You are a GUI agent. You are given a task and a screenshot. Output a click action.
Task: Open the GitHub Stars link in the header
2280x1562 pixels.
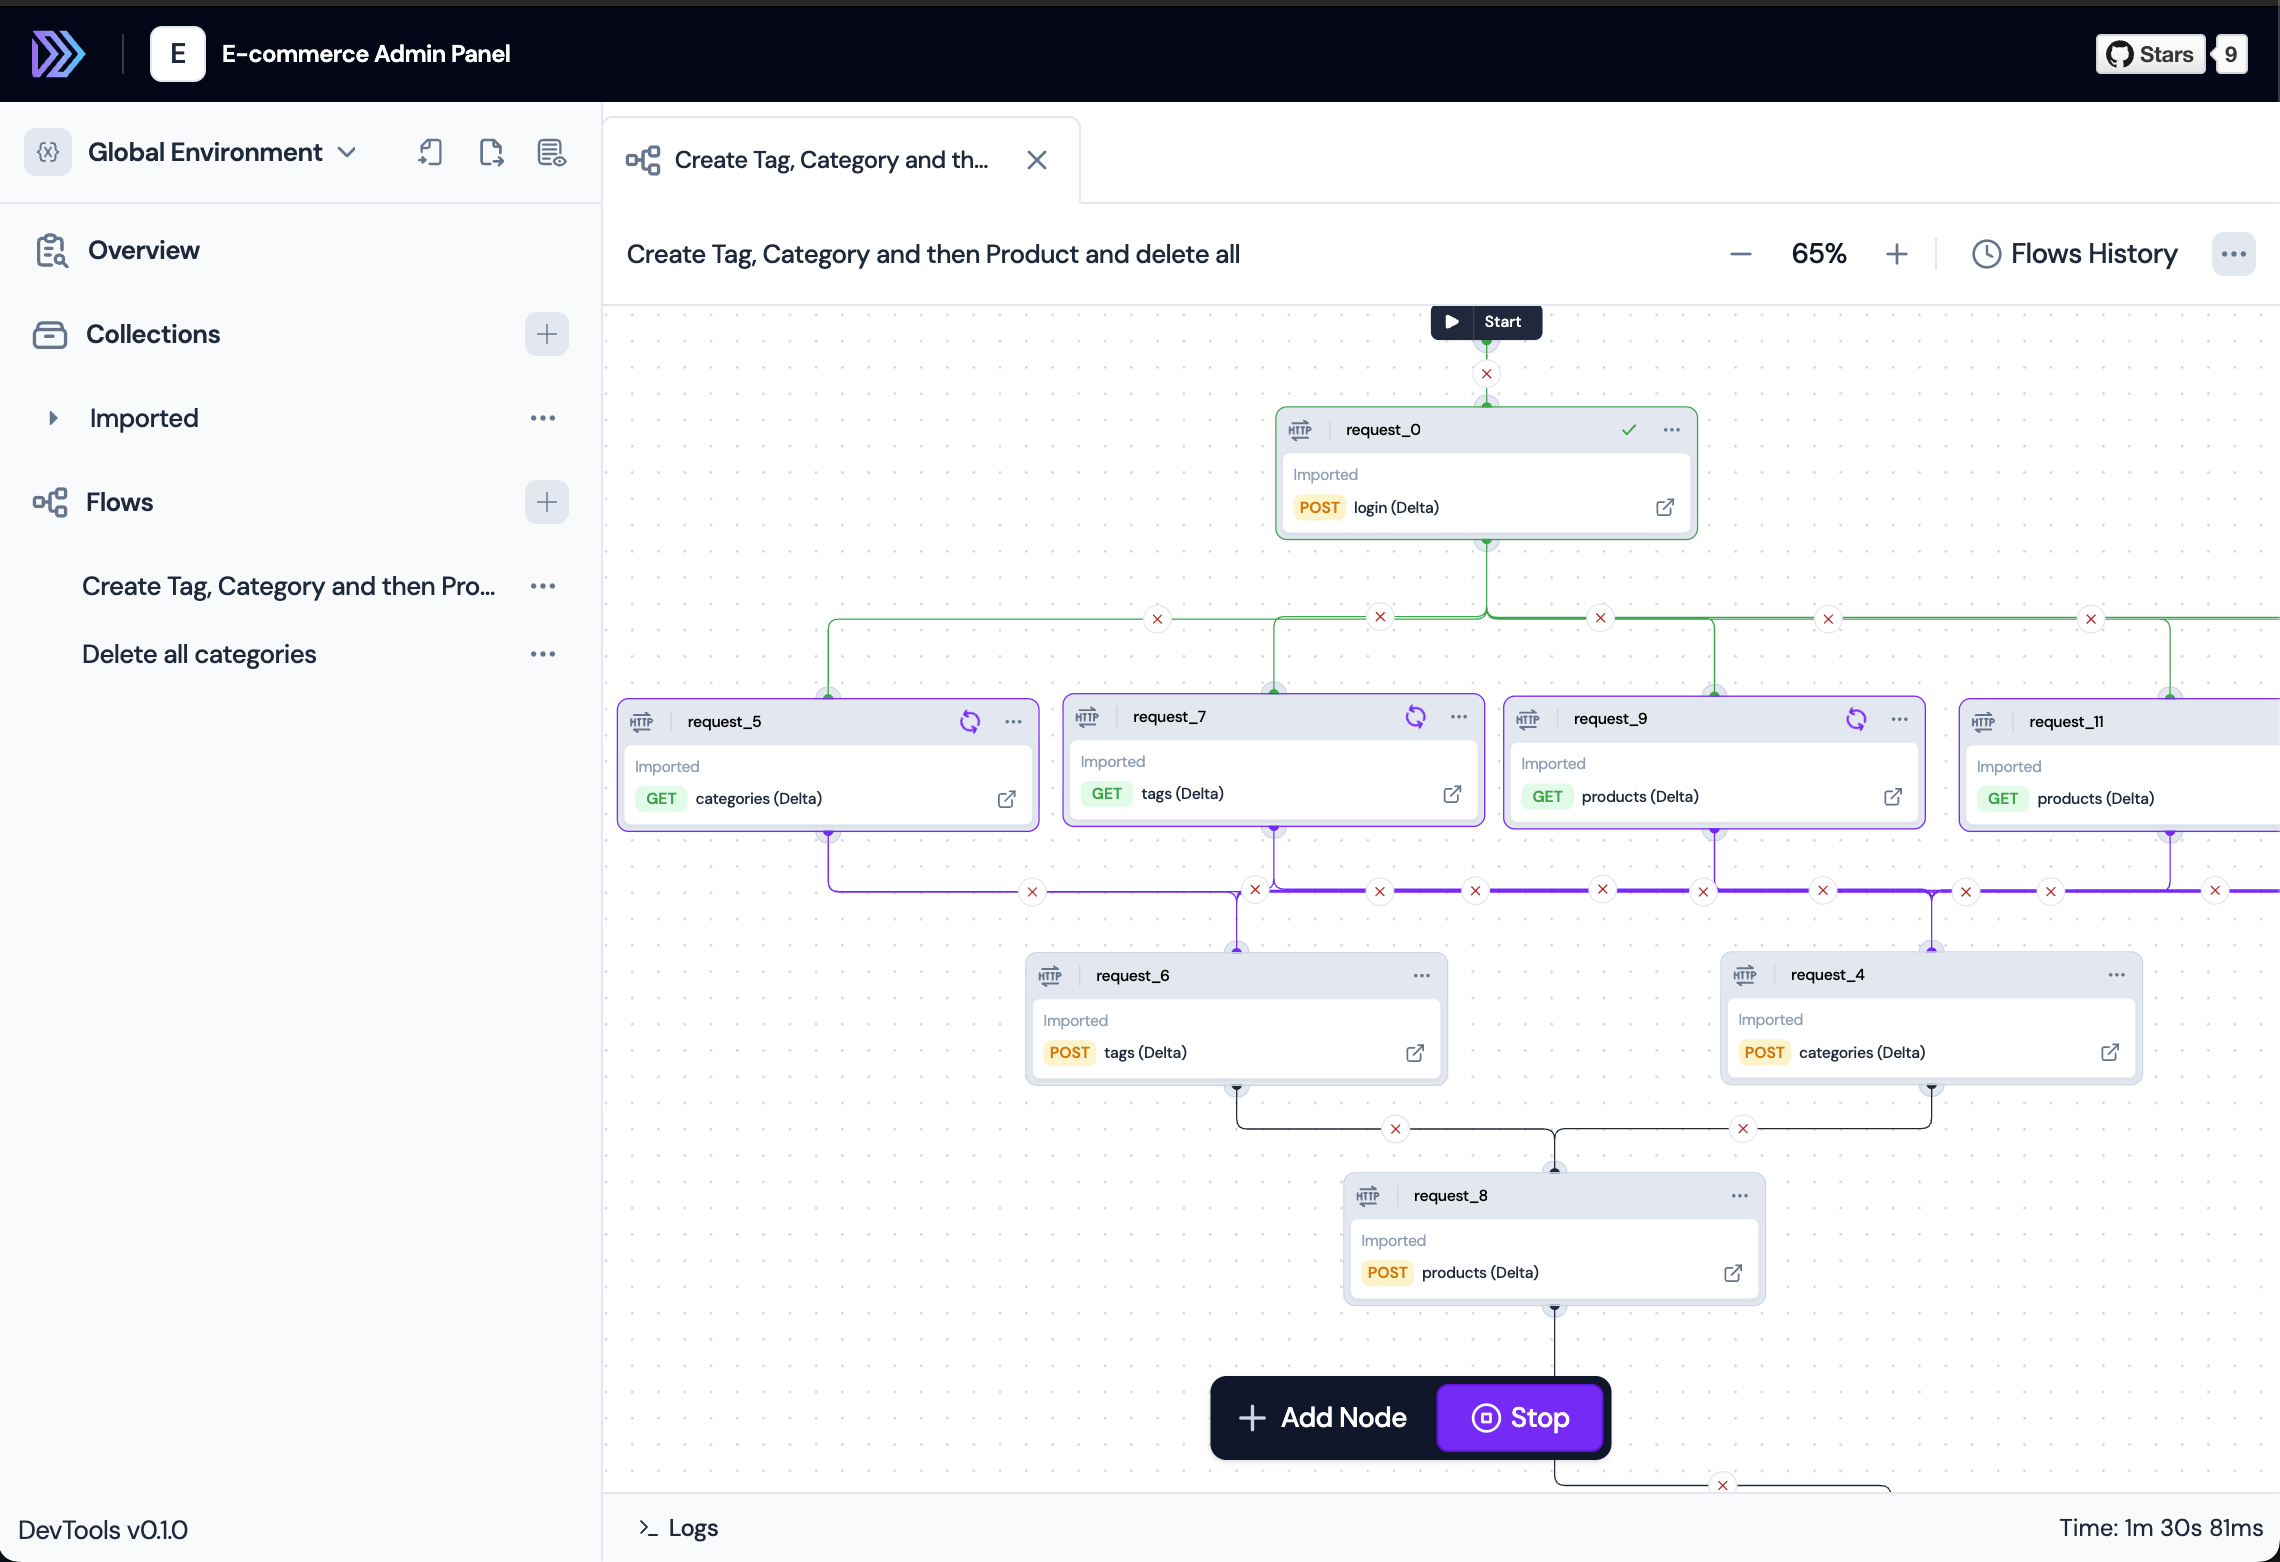click(x=2150, y=53)
